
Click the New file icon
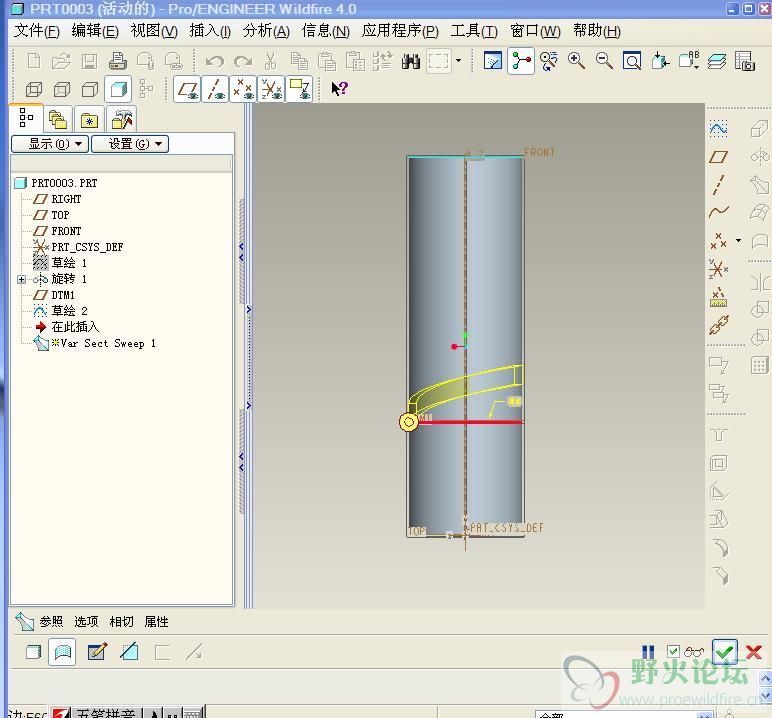point(34,61)
